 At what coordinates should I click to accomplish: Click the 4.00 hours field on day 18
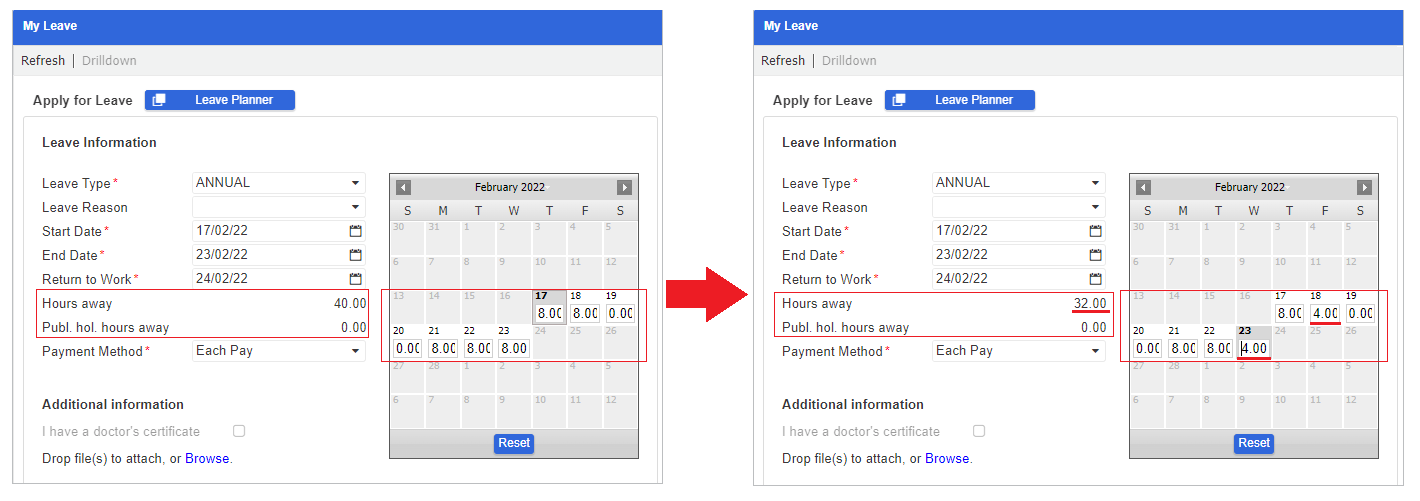coord(1325,313)
